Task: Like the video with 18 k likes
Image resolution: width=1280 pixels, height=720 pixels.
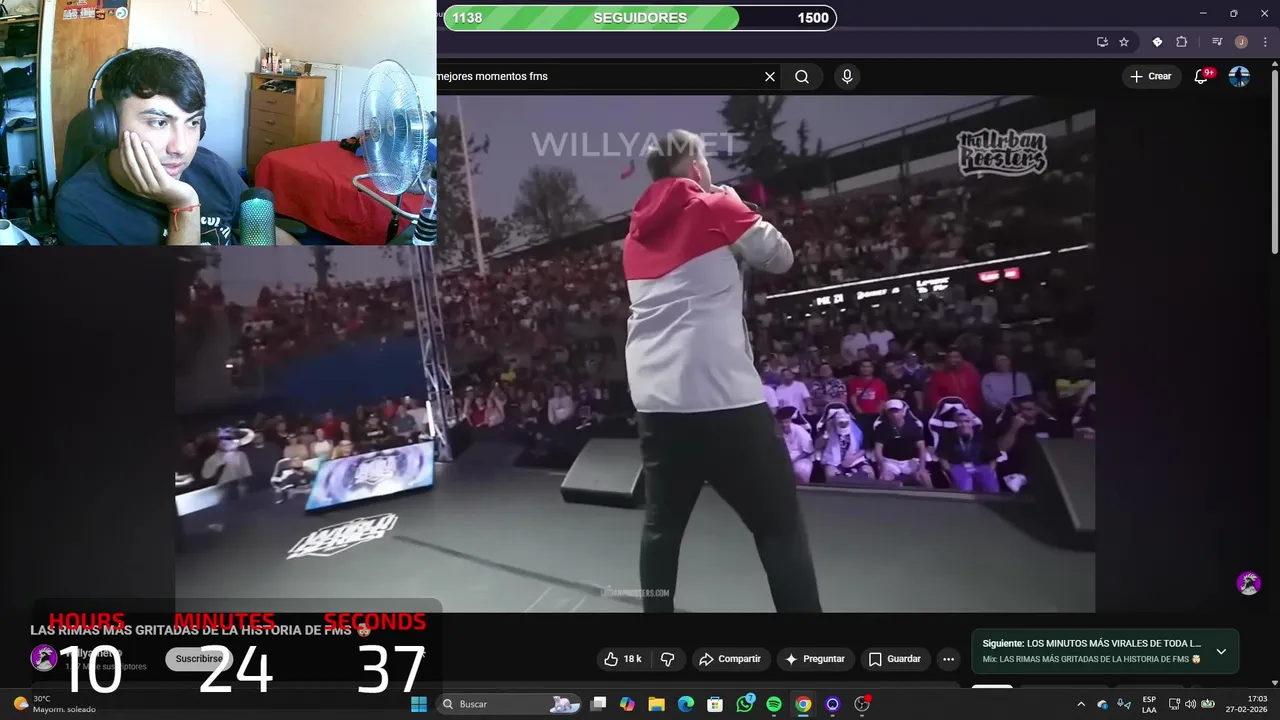Action: point(621,659)
